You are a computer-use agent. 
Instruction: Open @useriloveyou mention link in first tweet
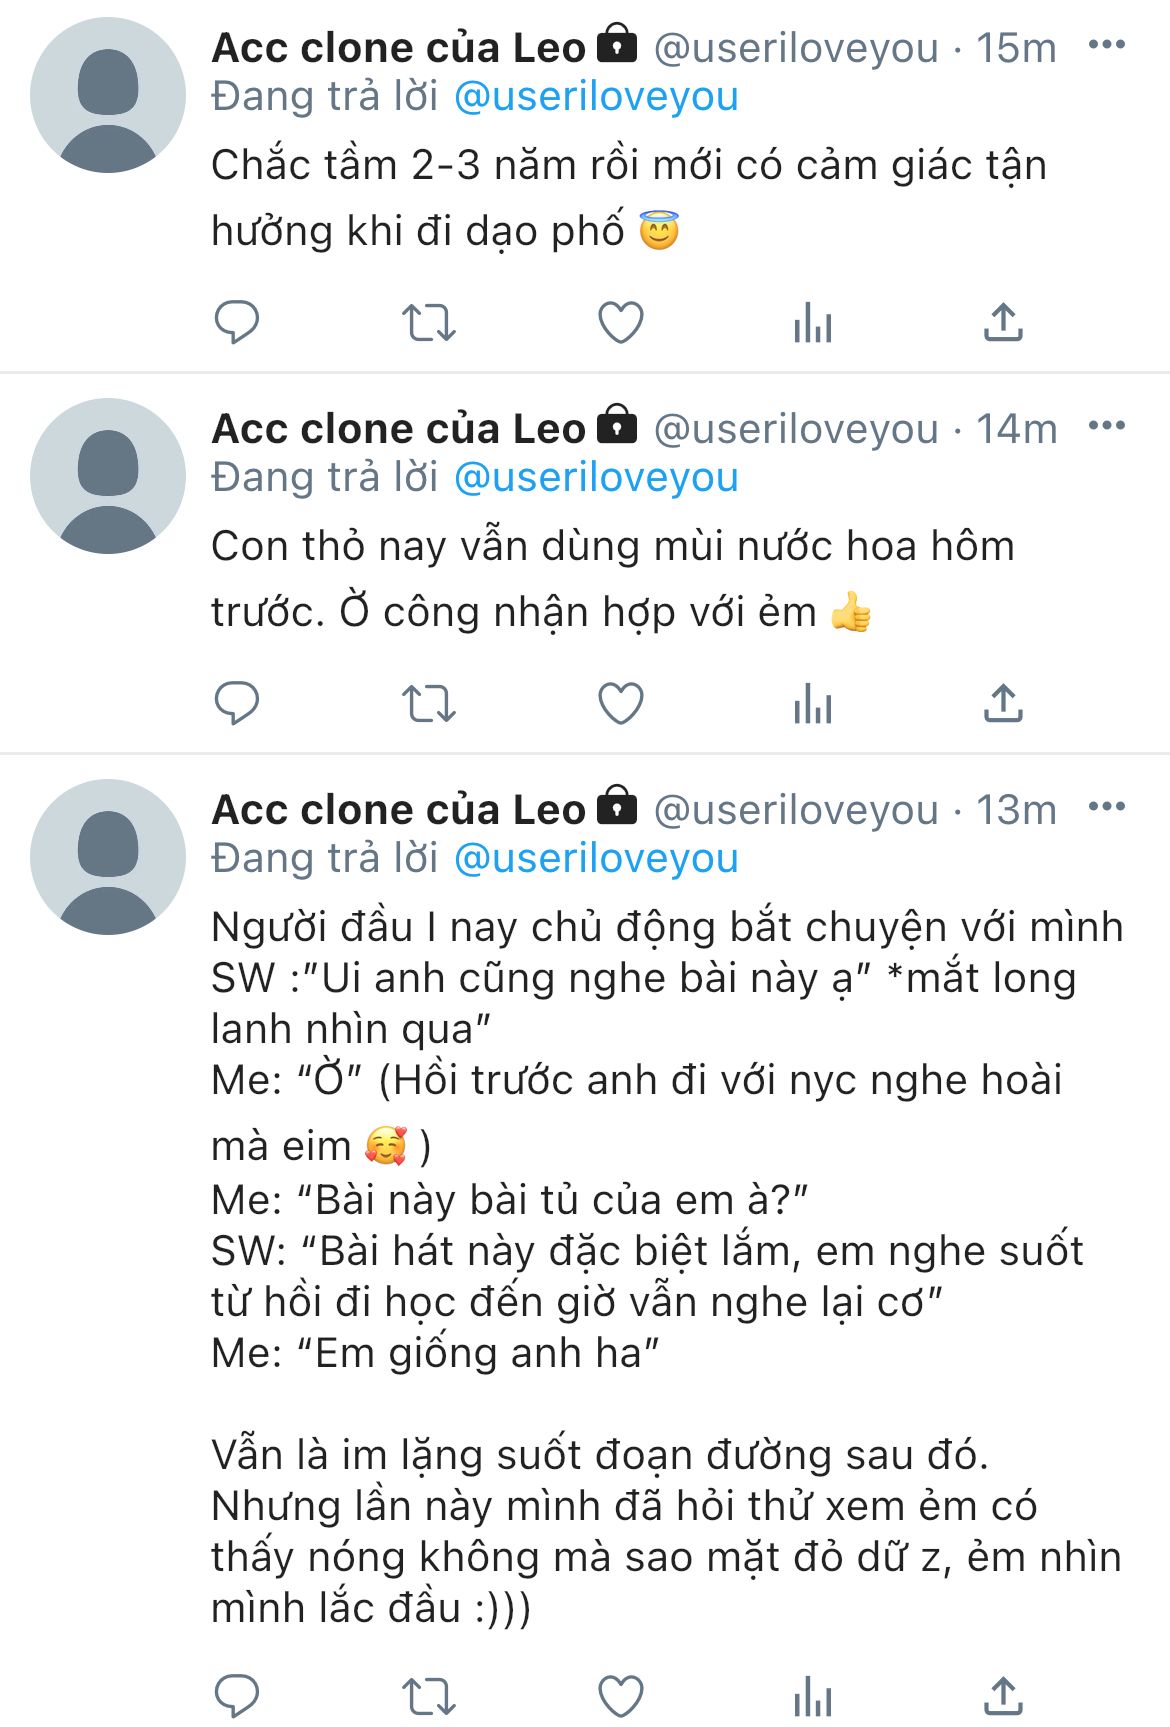tap(596, 97)
